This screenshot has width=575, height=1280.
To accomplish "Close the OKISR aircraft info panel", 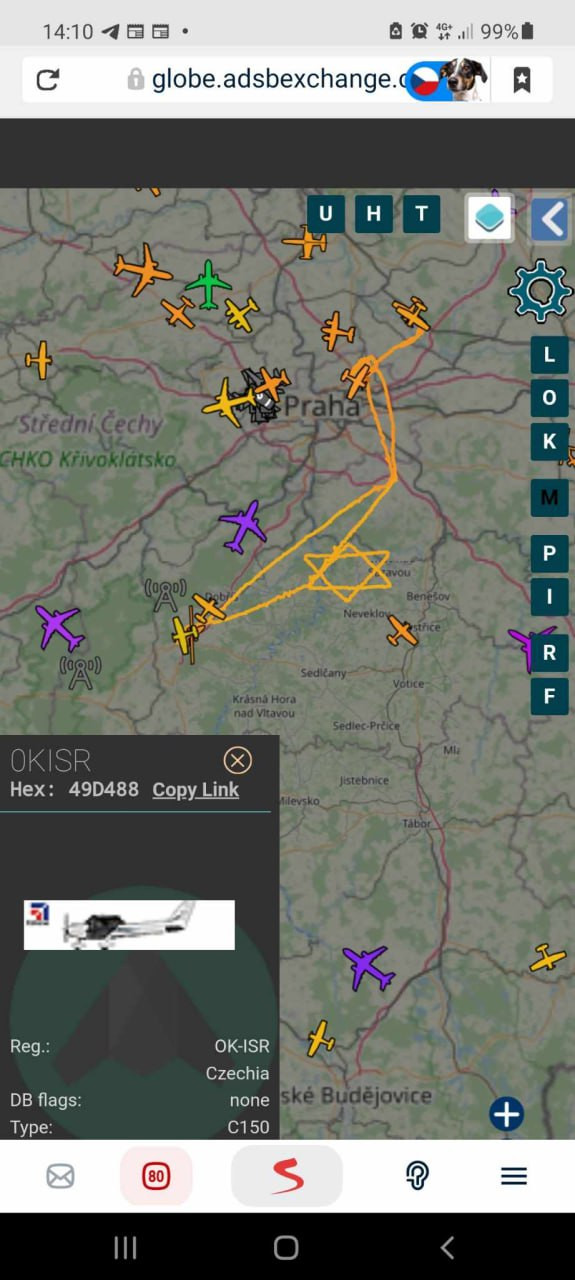I will tap(237, 761).
